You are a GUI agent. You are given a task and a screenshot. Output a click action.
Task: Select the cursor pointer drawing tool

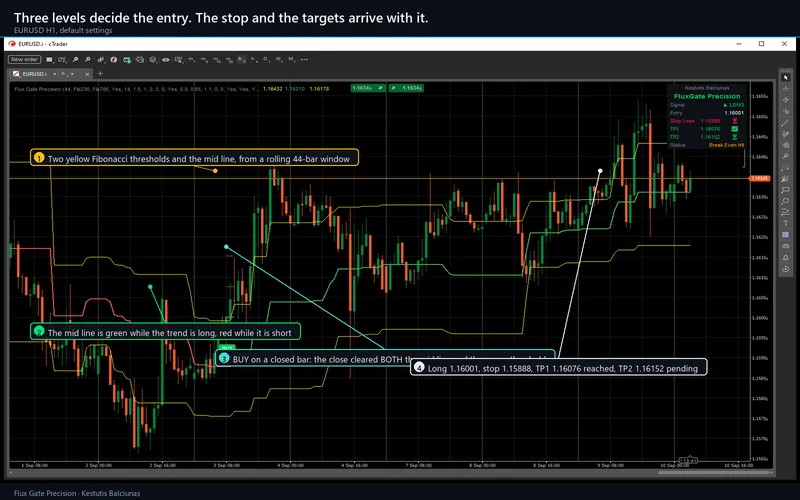(786, 77)
